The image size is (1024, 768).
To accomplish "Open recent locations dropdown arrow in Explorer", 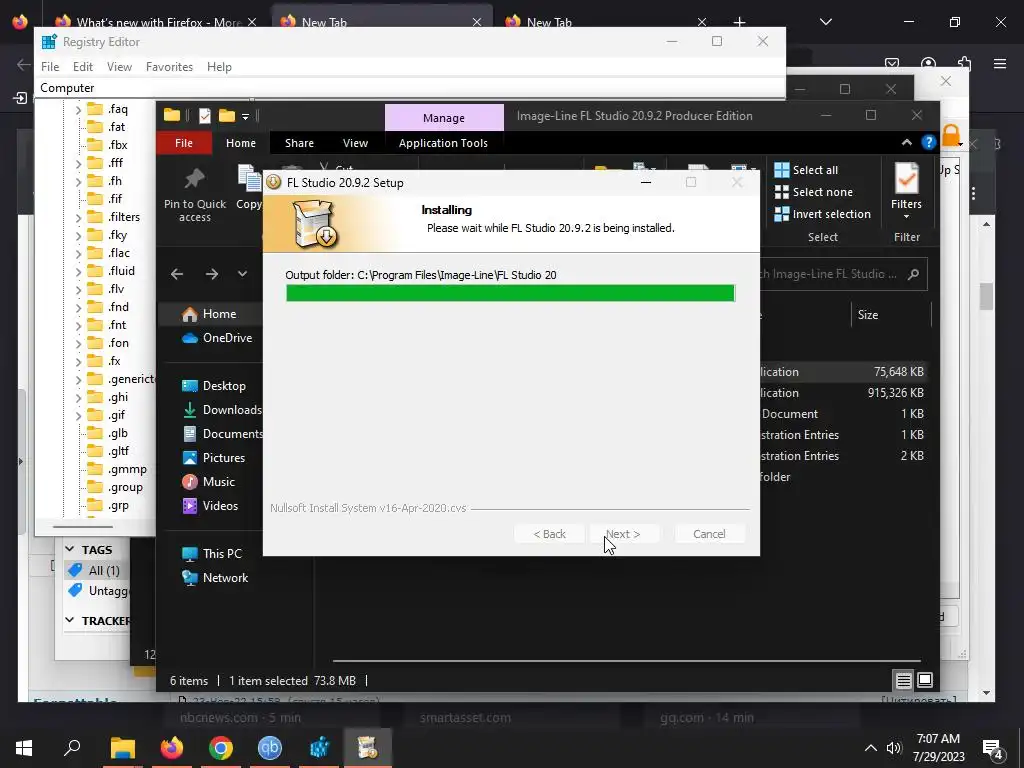I will click(242, 274).
